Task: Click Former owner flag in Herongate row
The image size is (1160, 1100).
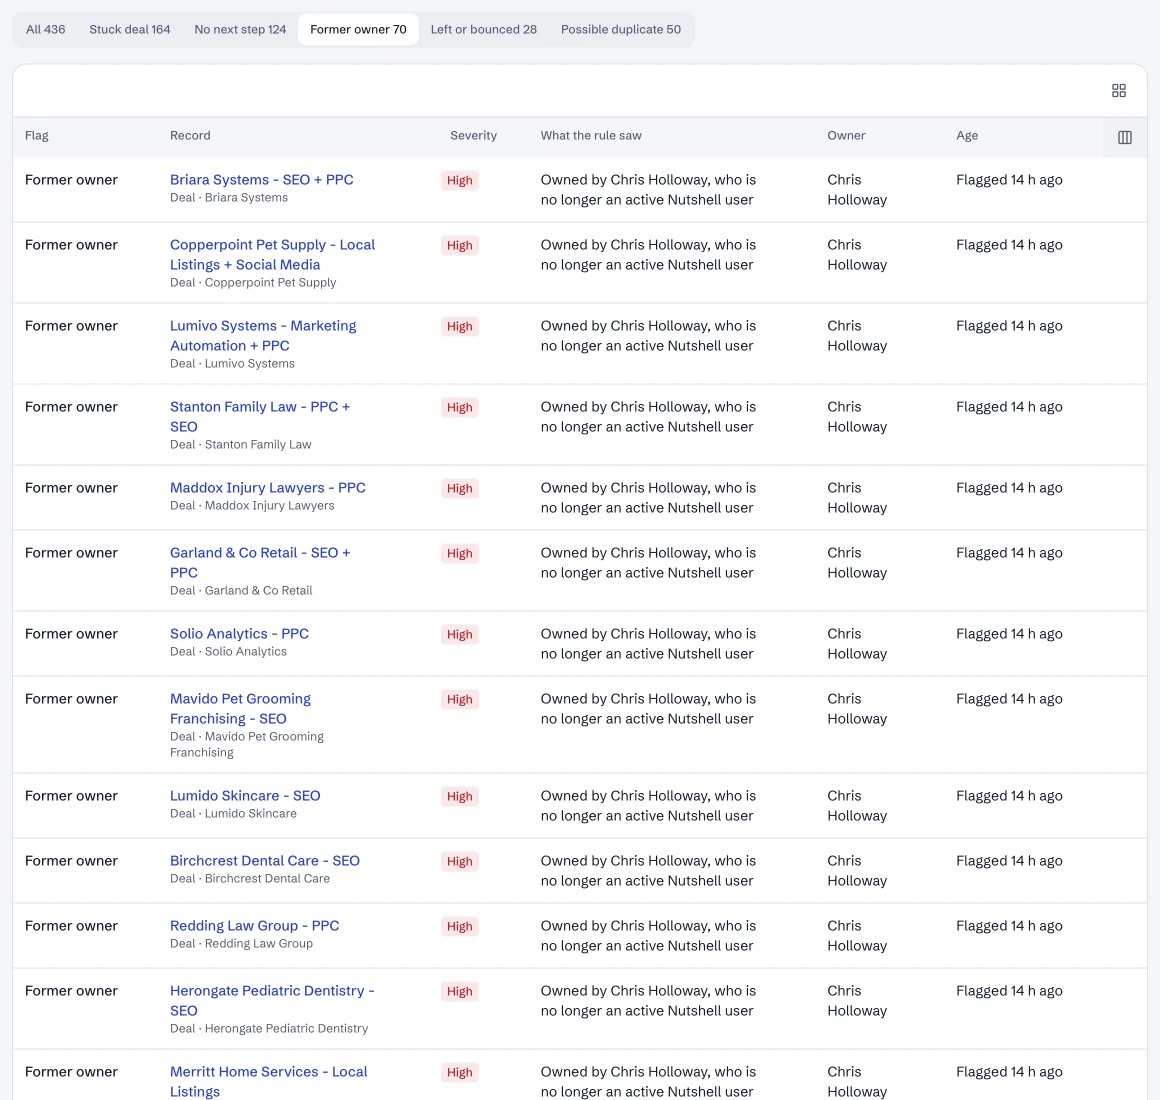Action: [x=71, y=991]
